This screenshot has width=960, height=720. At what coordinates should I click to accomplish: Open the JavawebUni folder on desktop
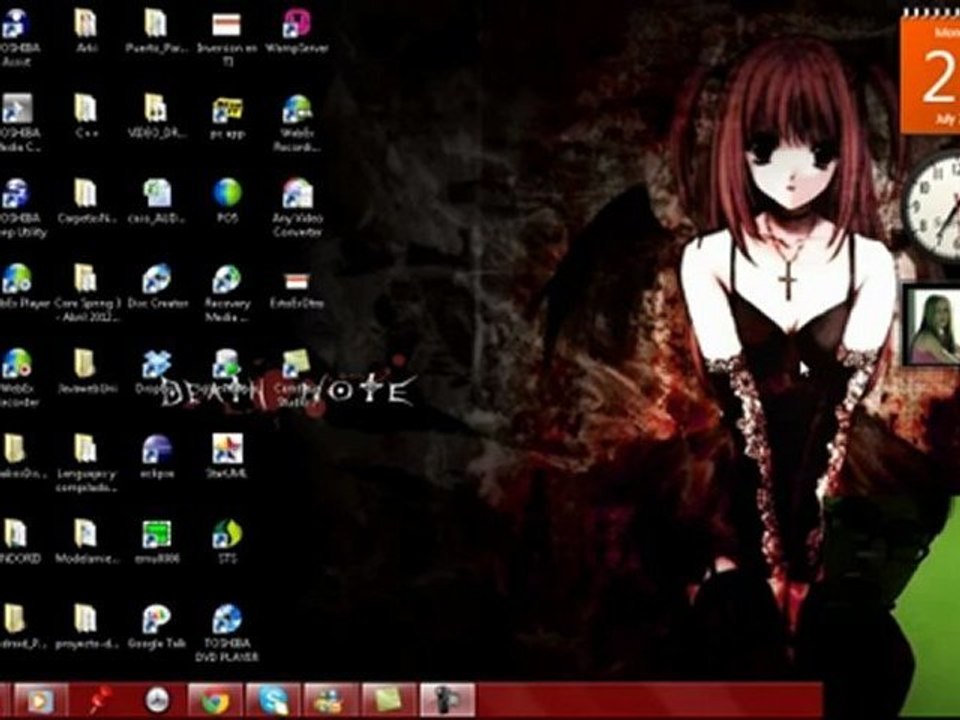[x=86, y=370]
